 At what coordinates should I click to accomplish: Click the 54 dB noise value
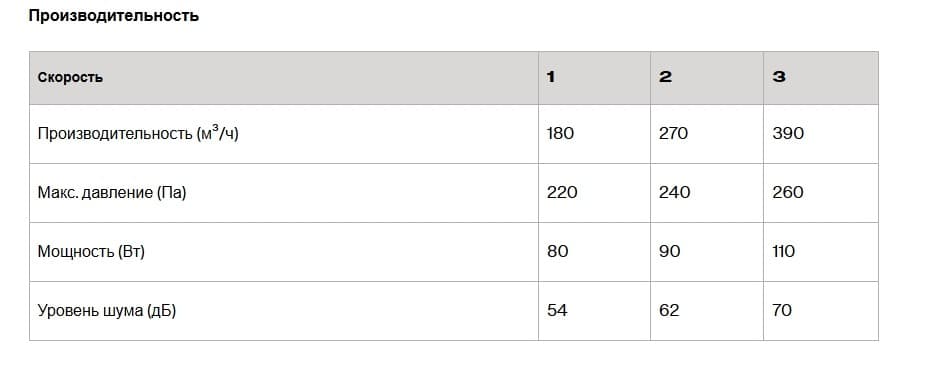(x=557, y=311)
